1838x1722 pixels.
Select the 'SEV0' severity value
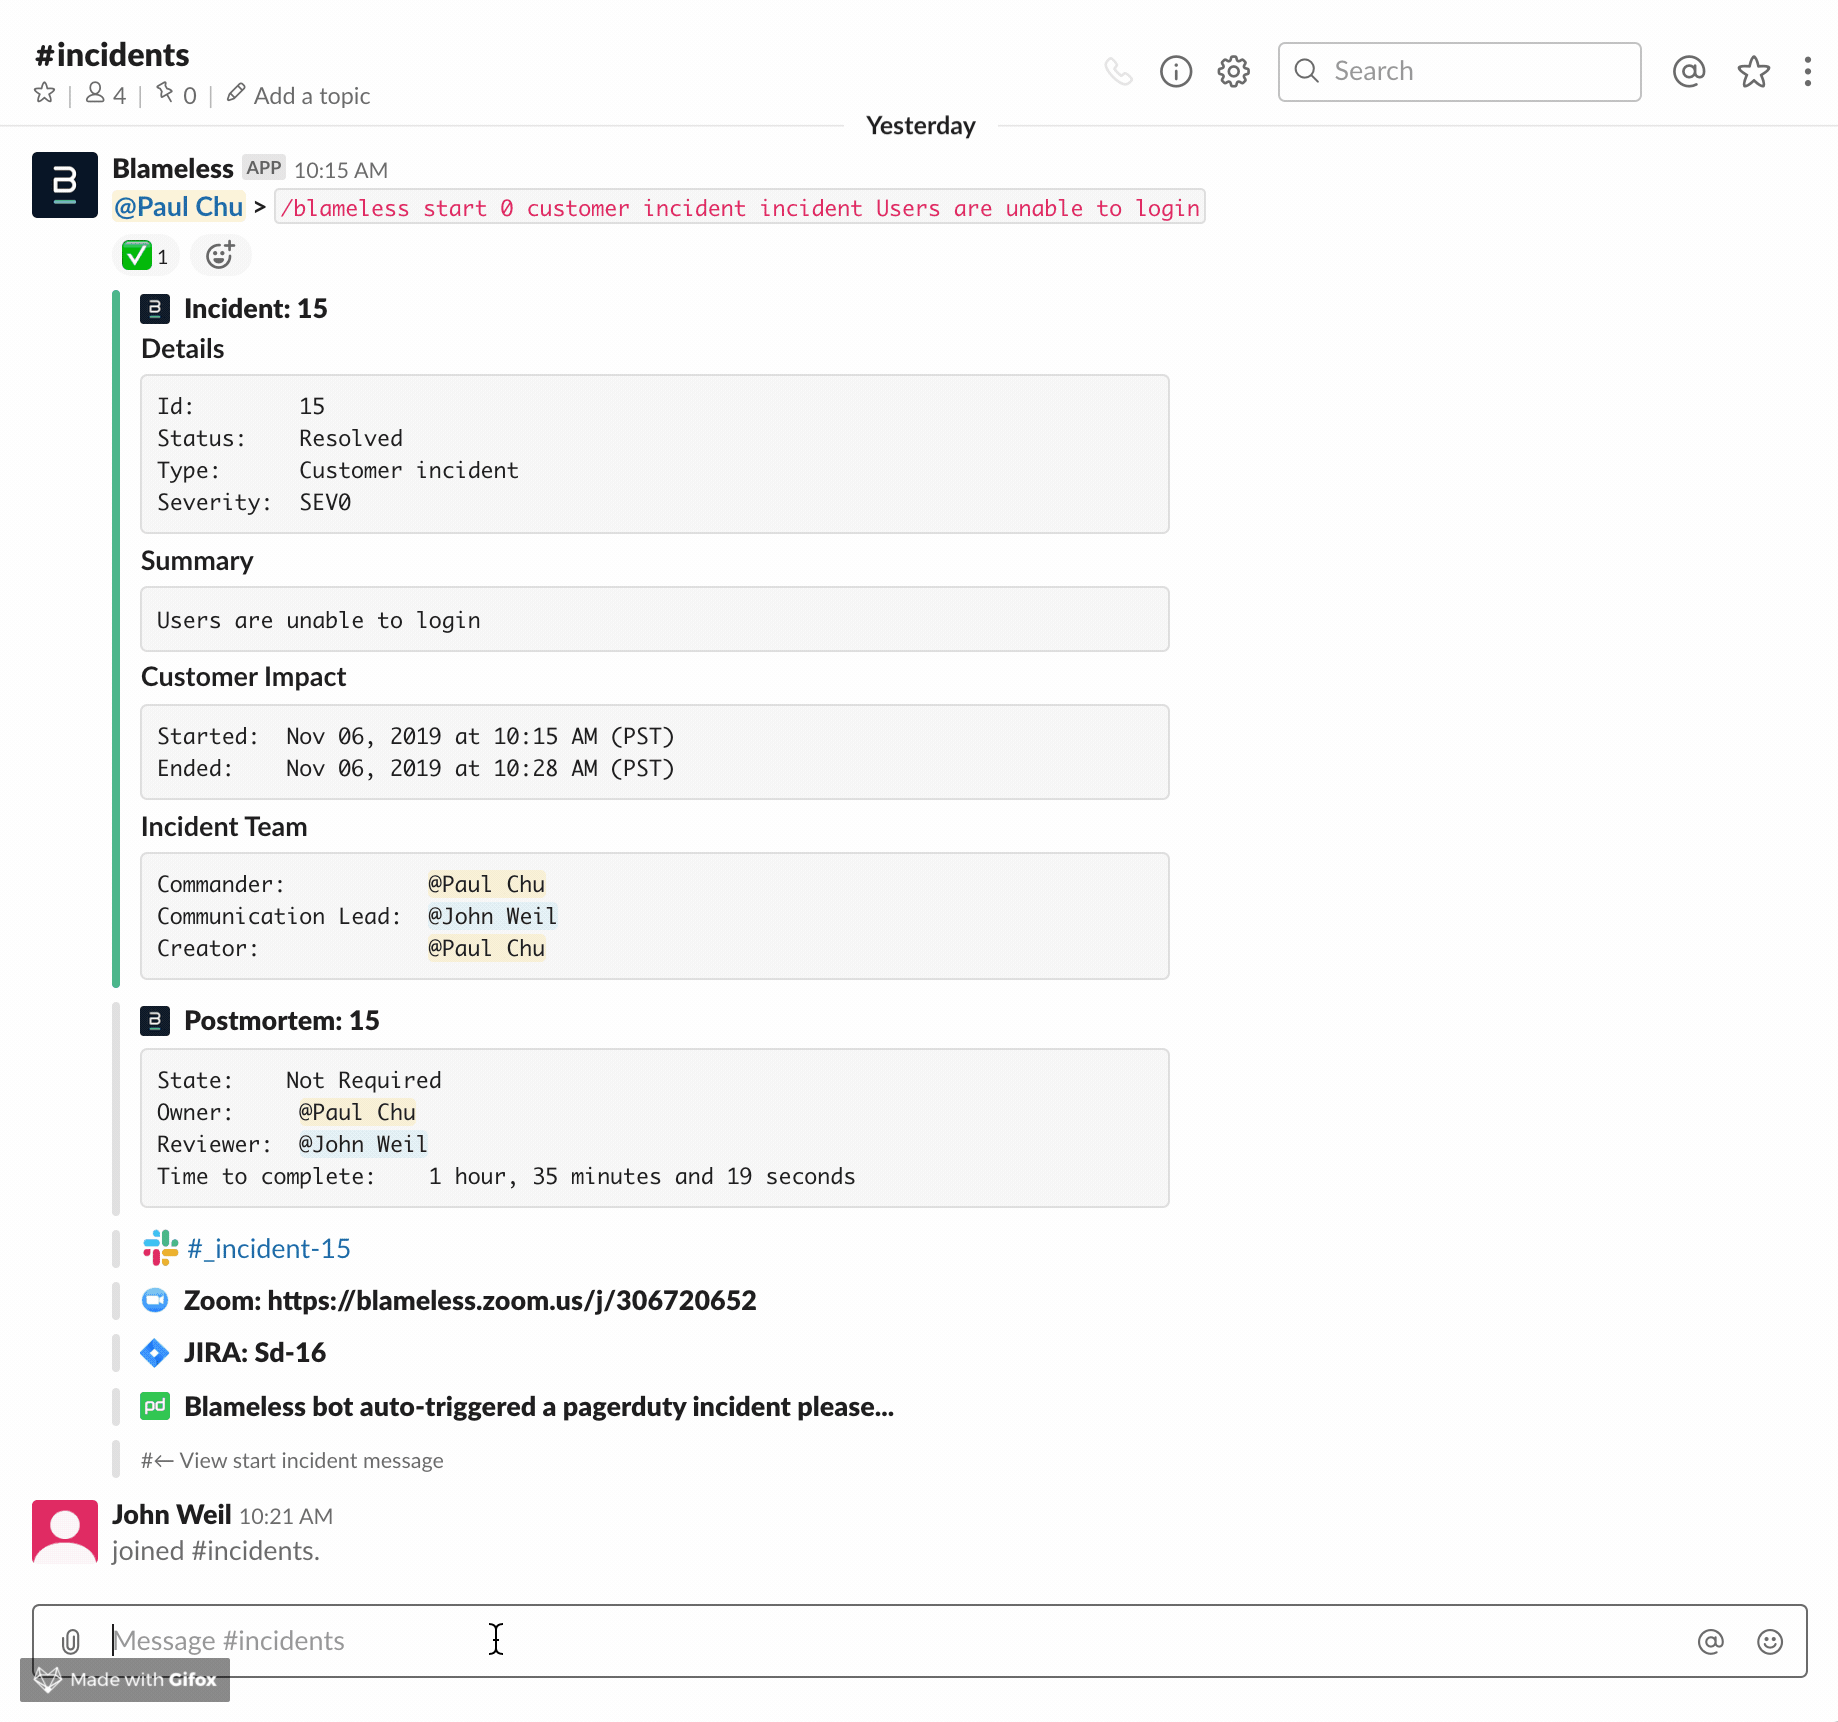pyautogui.click(x=325, y=502)
